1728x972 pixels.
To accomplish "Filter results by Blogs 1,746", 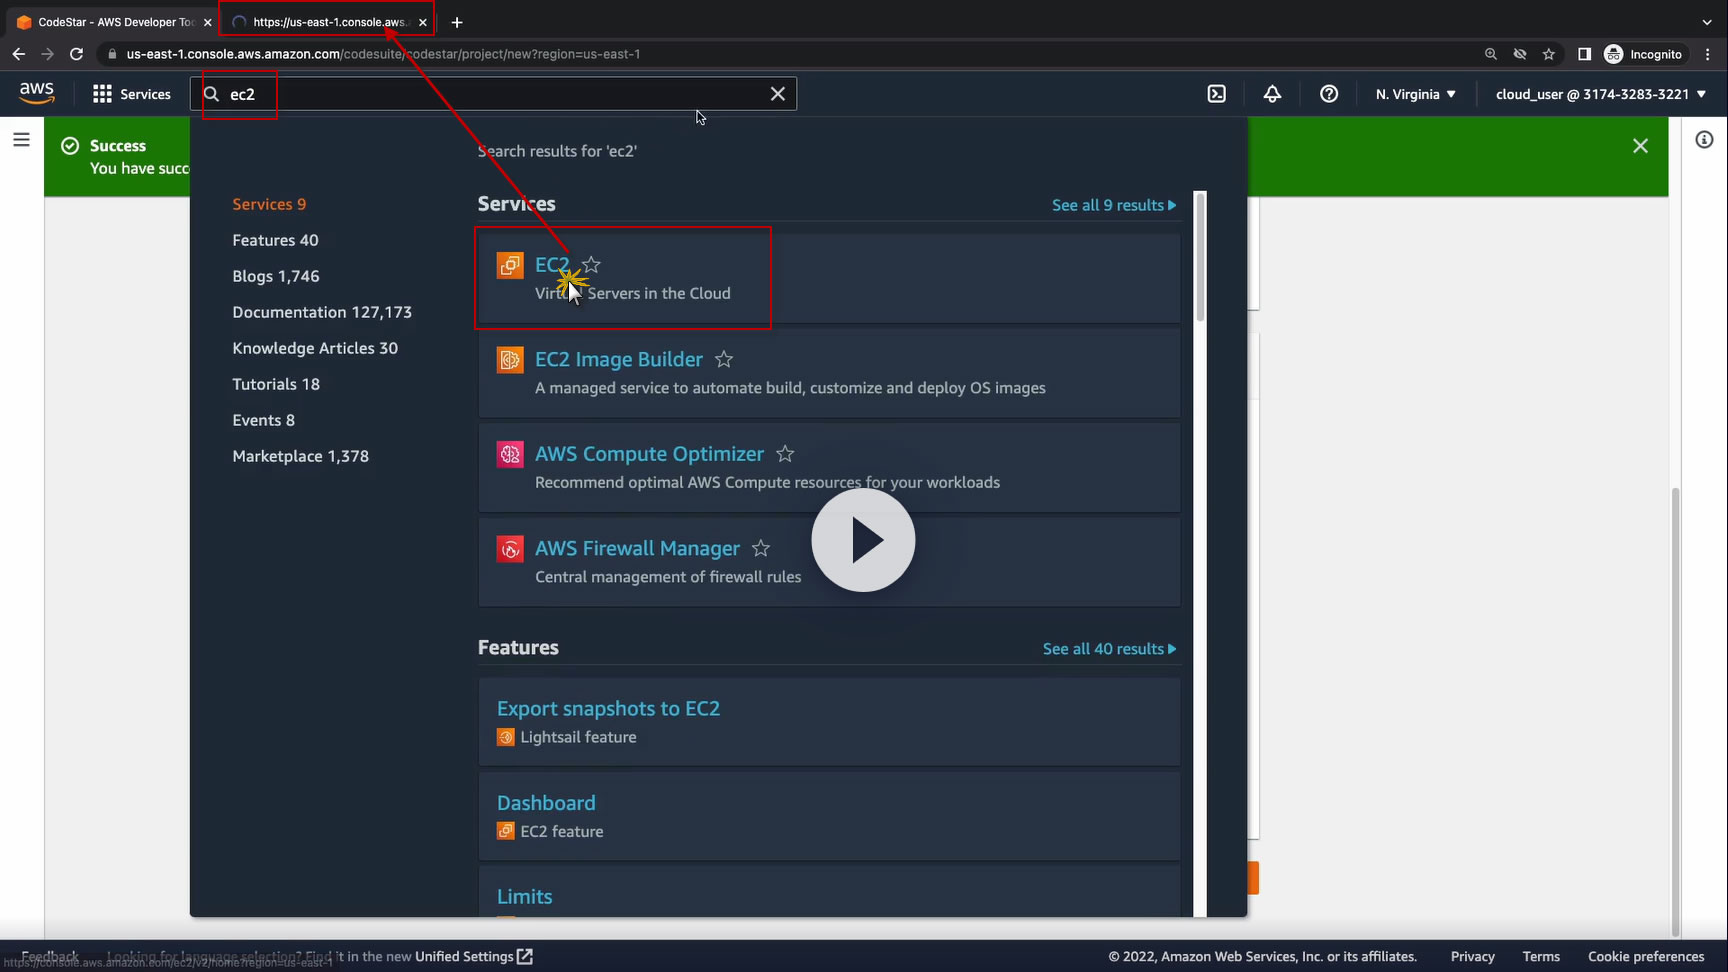I will coord(276,276).
